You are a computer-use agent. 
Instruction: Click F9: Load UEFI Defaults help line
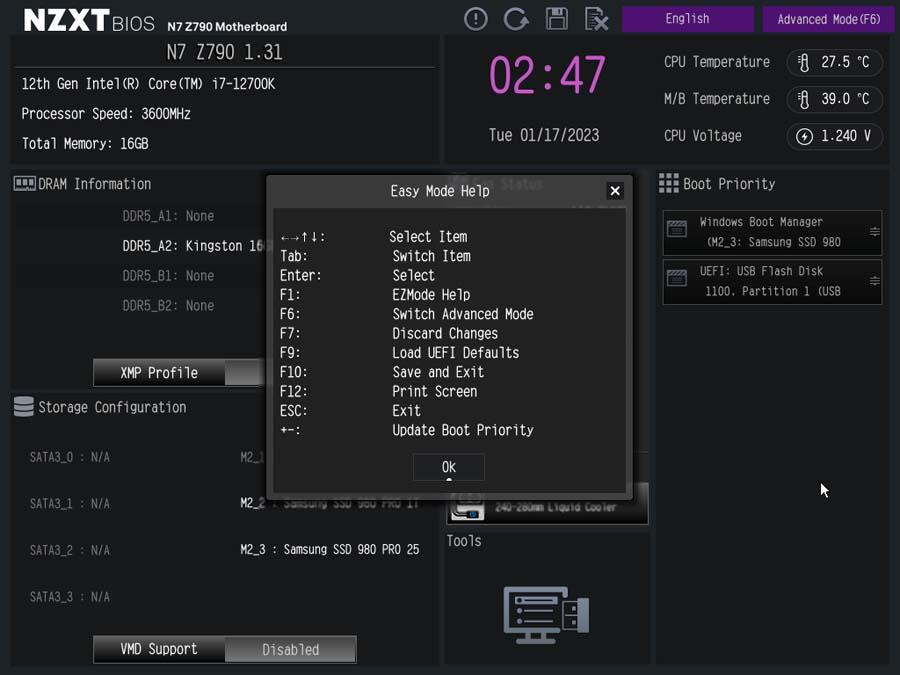click(399, 352)
